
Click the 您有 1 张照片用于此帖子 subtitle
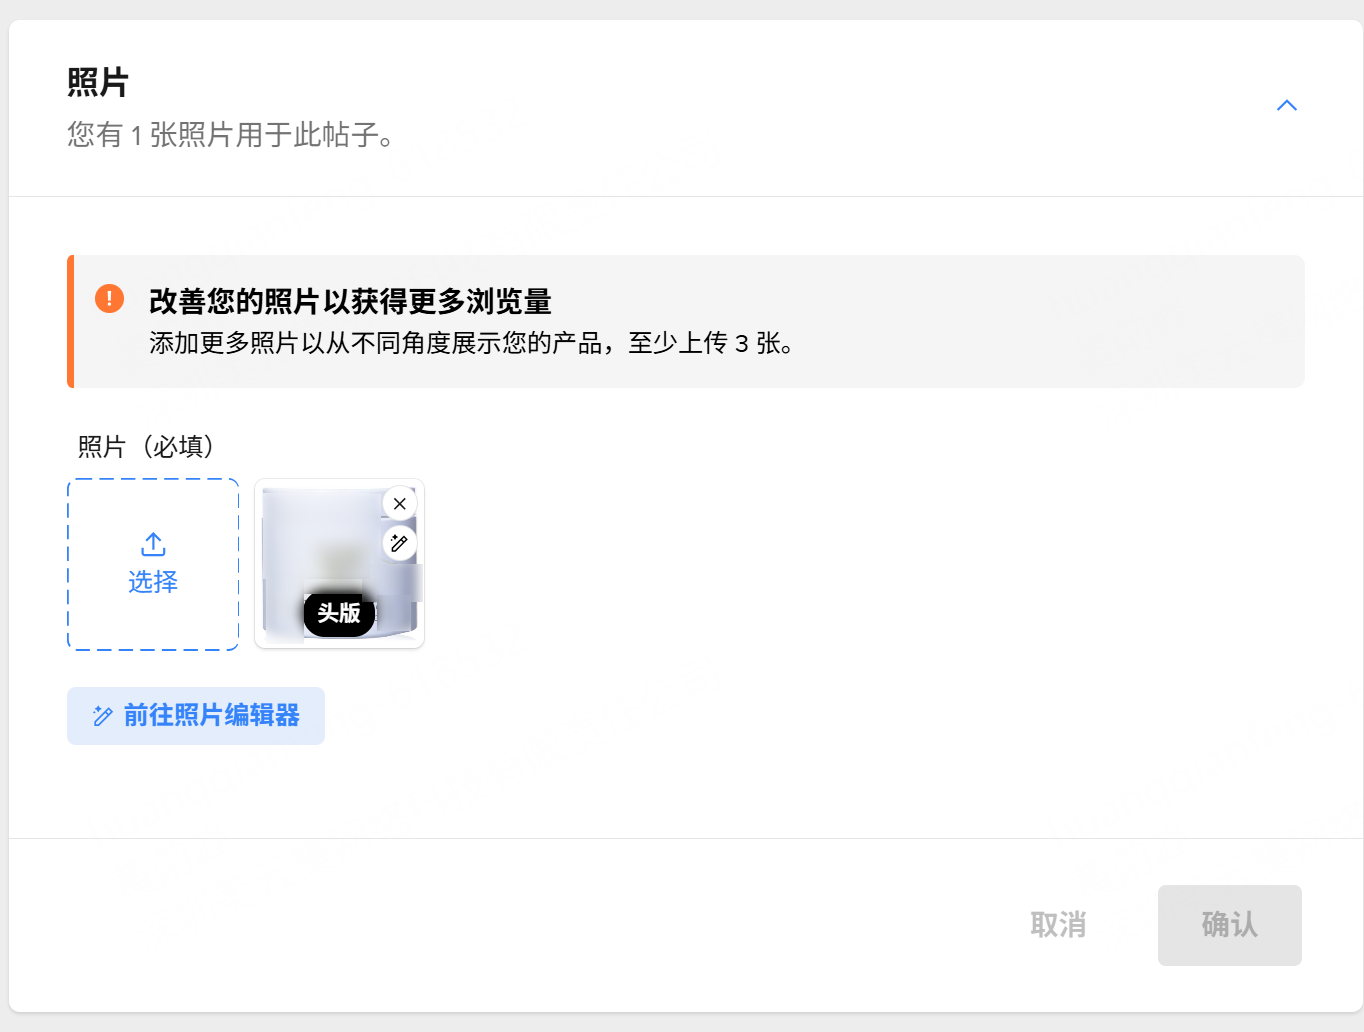(230, 135)
